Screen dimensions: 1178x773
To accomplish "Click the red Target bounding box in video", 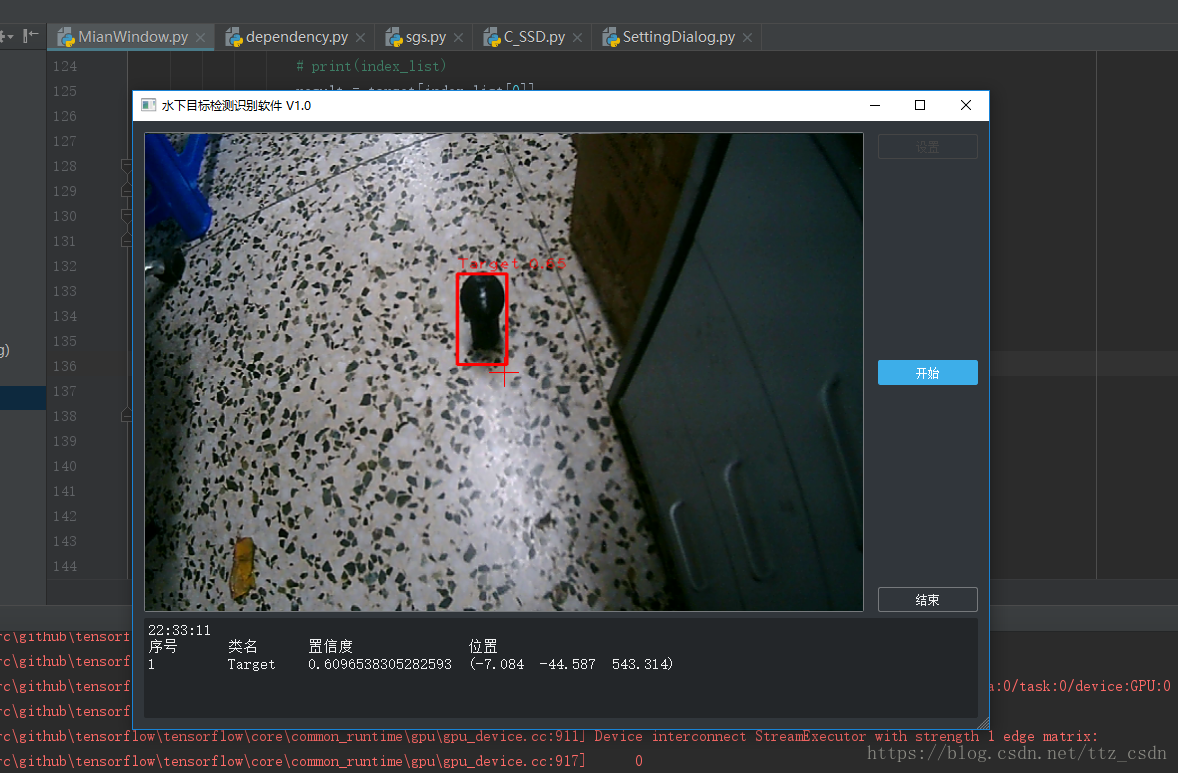I will 482,319.
